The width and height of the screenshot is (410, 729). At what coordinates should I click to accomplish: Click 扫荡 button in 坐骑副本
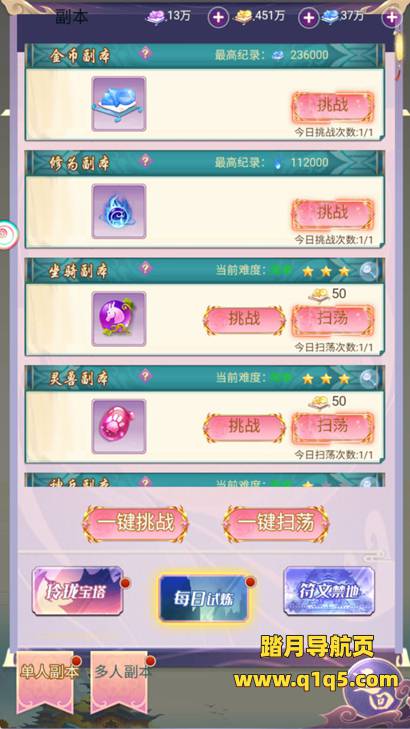(333, 320)
